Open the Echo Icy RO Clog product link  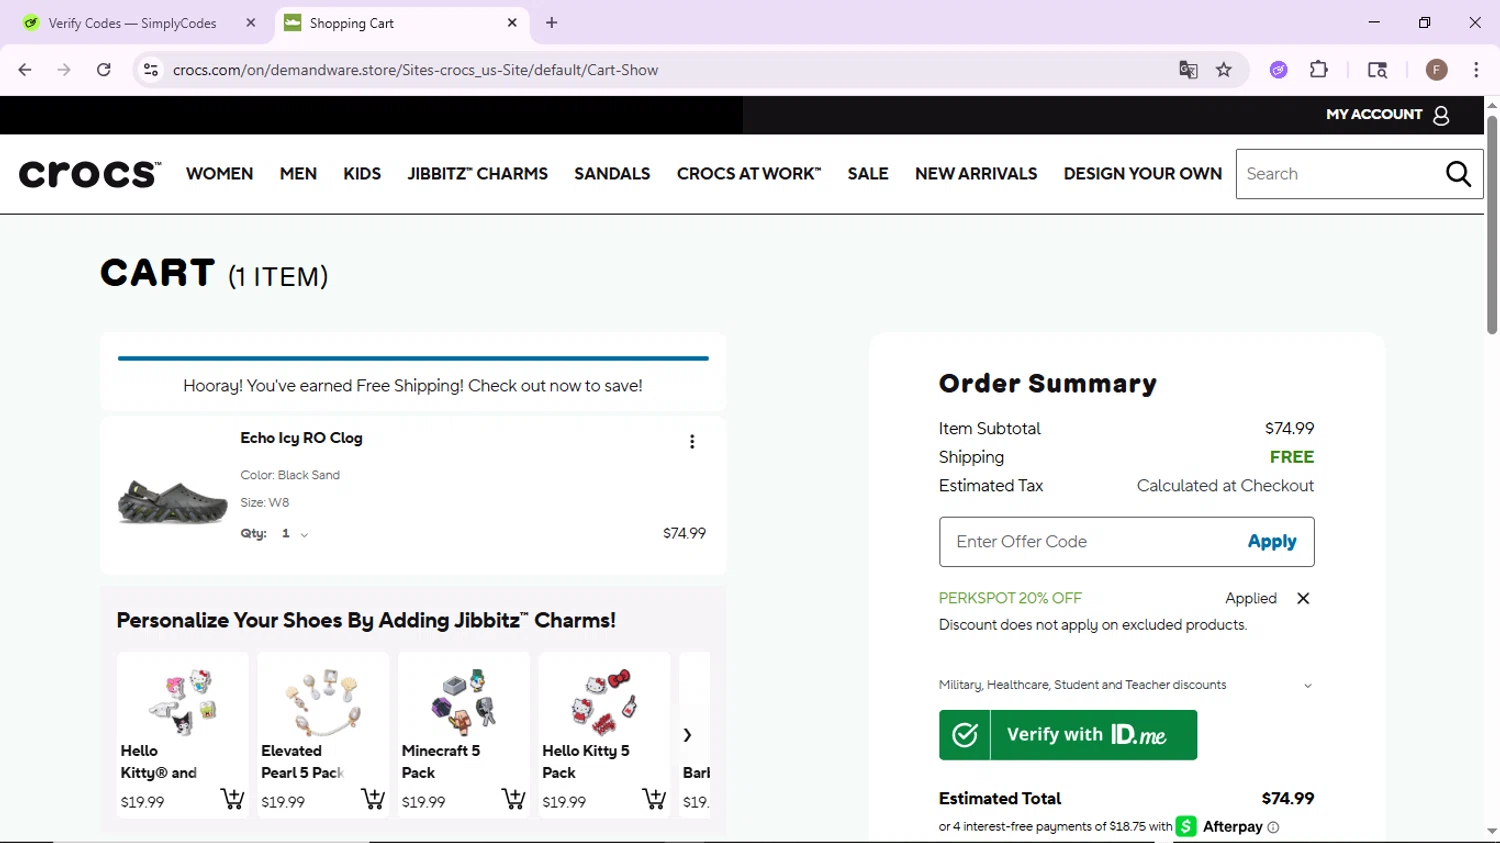[x=301, y=438]
